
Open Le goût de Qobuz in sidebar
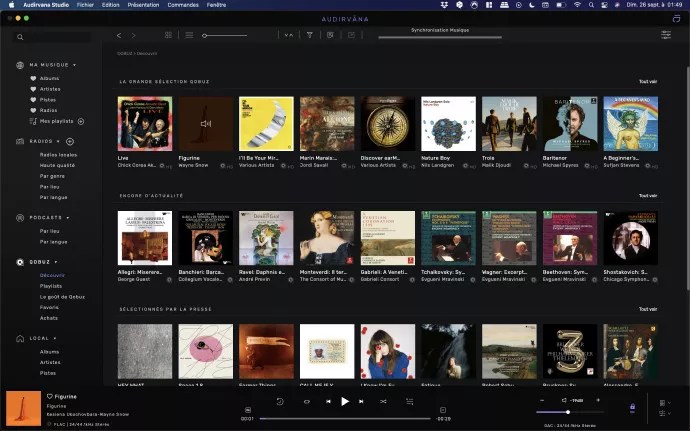click(62, 297)
